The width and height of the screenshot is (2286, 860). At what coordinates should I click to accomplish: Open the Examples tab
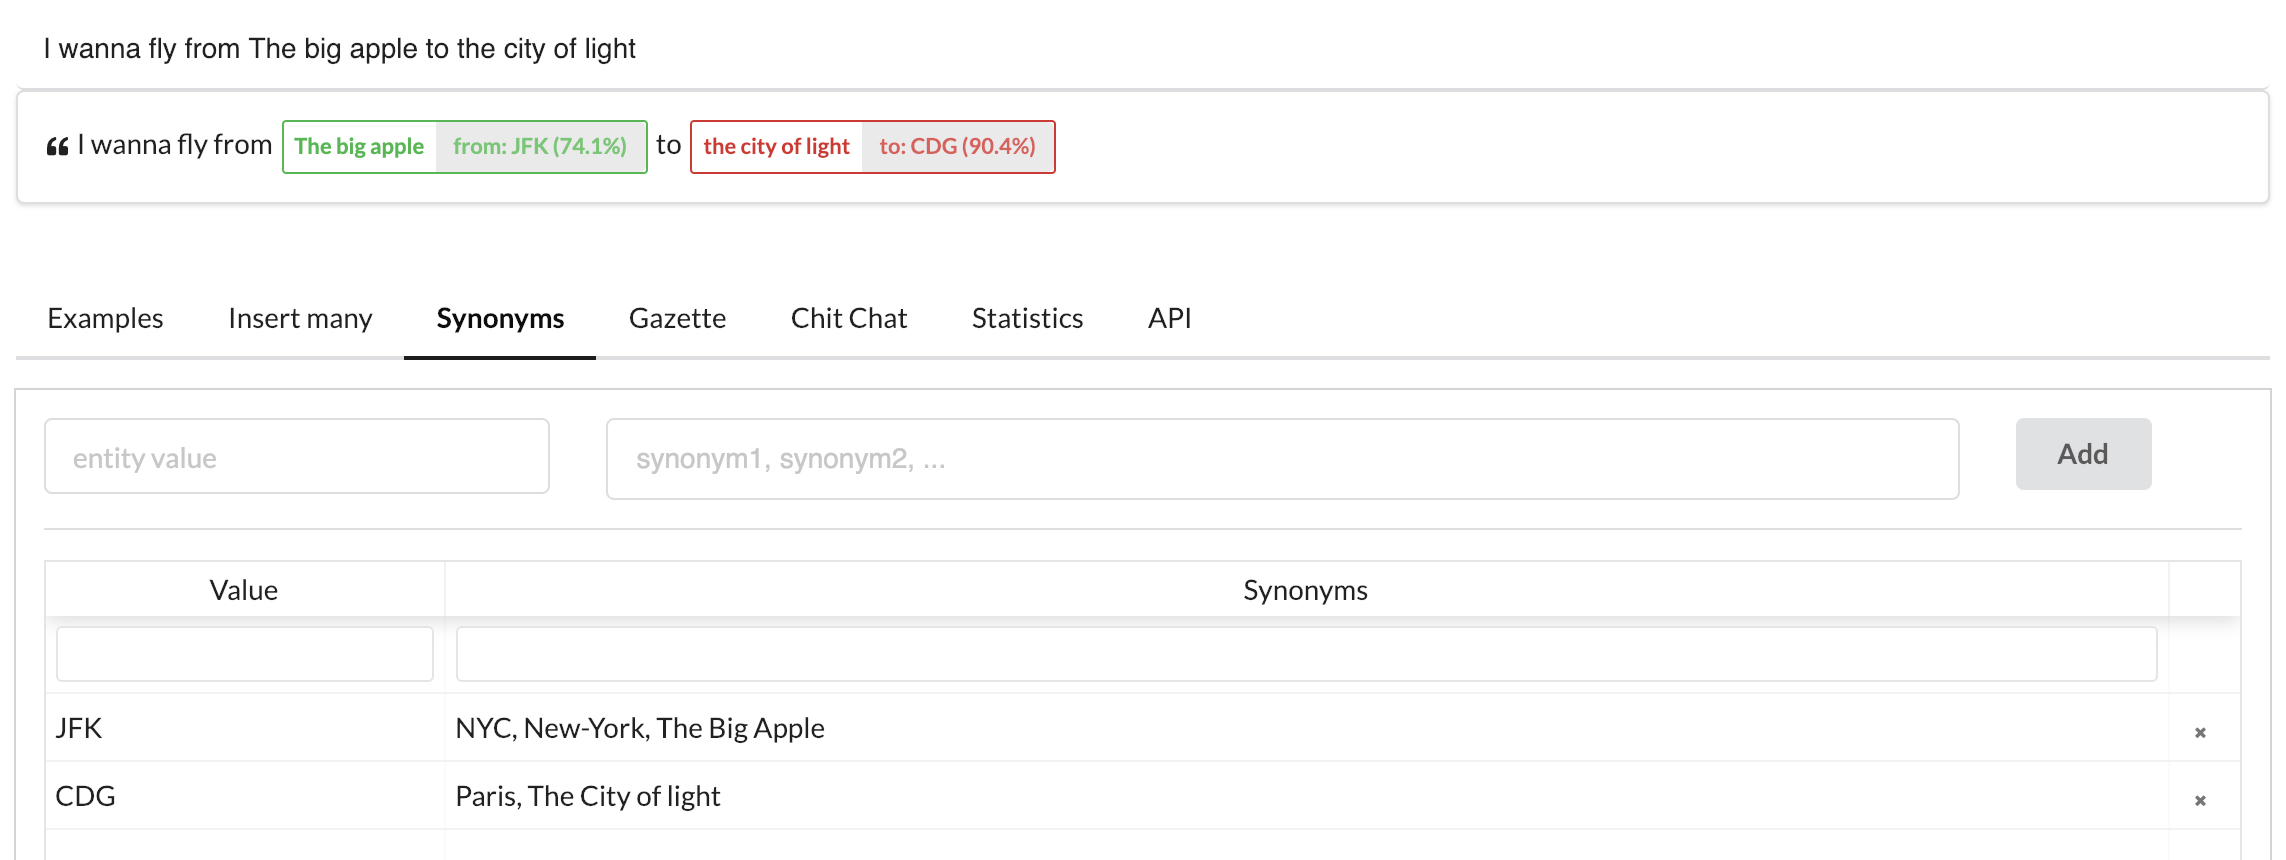coord(105,318)
